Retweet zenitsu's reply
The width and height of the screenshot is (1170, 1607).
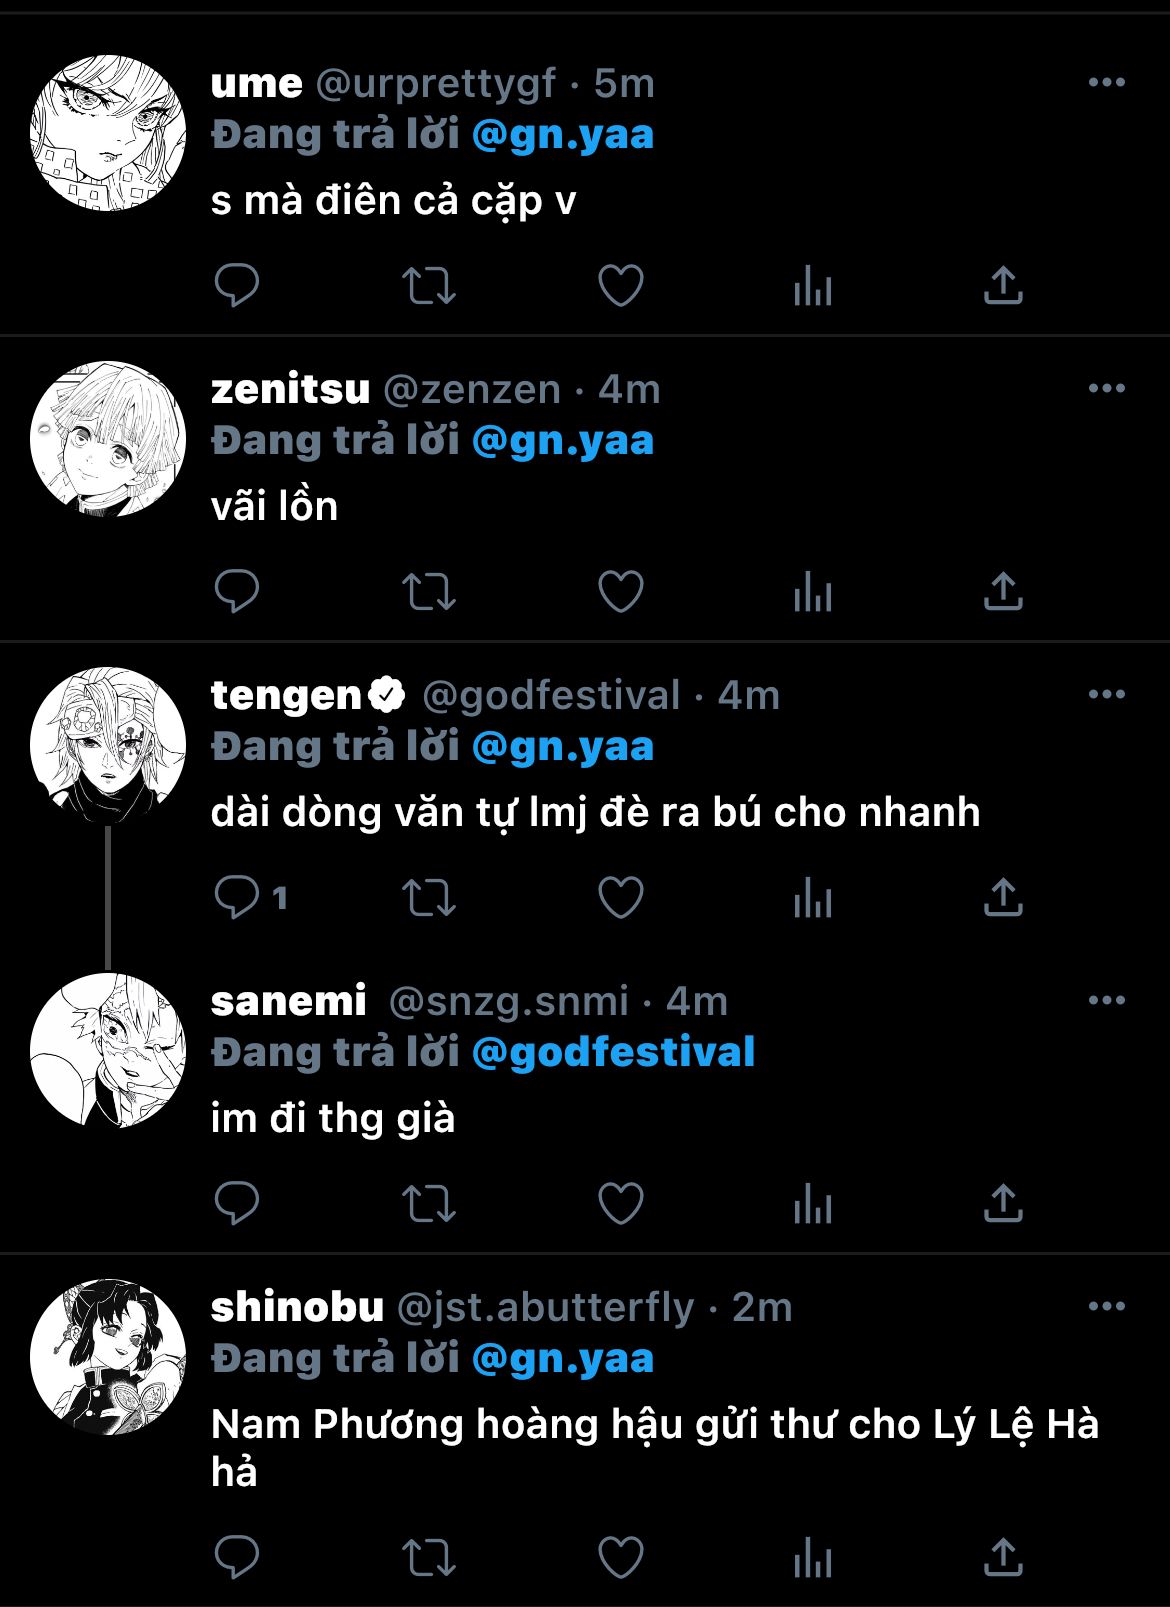point(429,592)
